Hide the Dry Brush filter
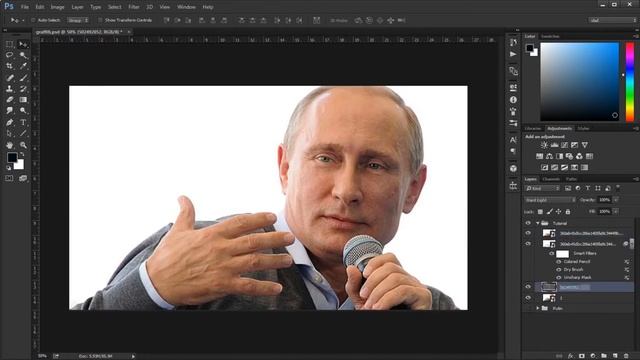 pyautogui.click(x=559, y=269)
